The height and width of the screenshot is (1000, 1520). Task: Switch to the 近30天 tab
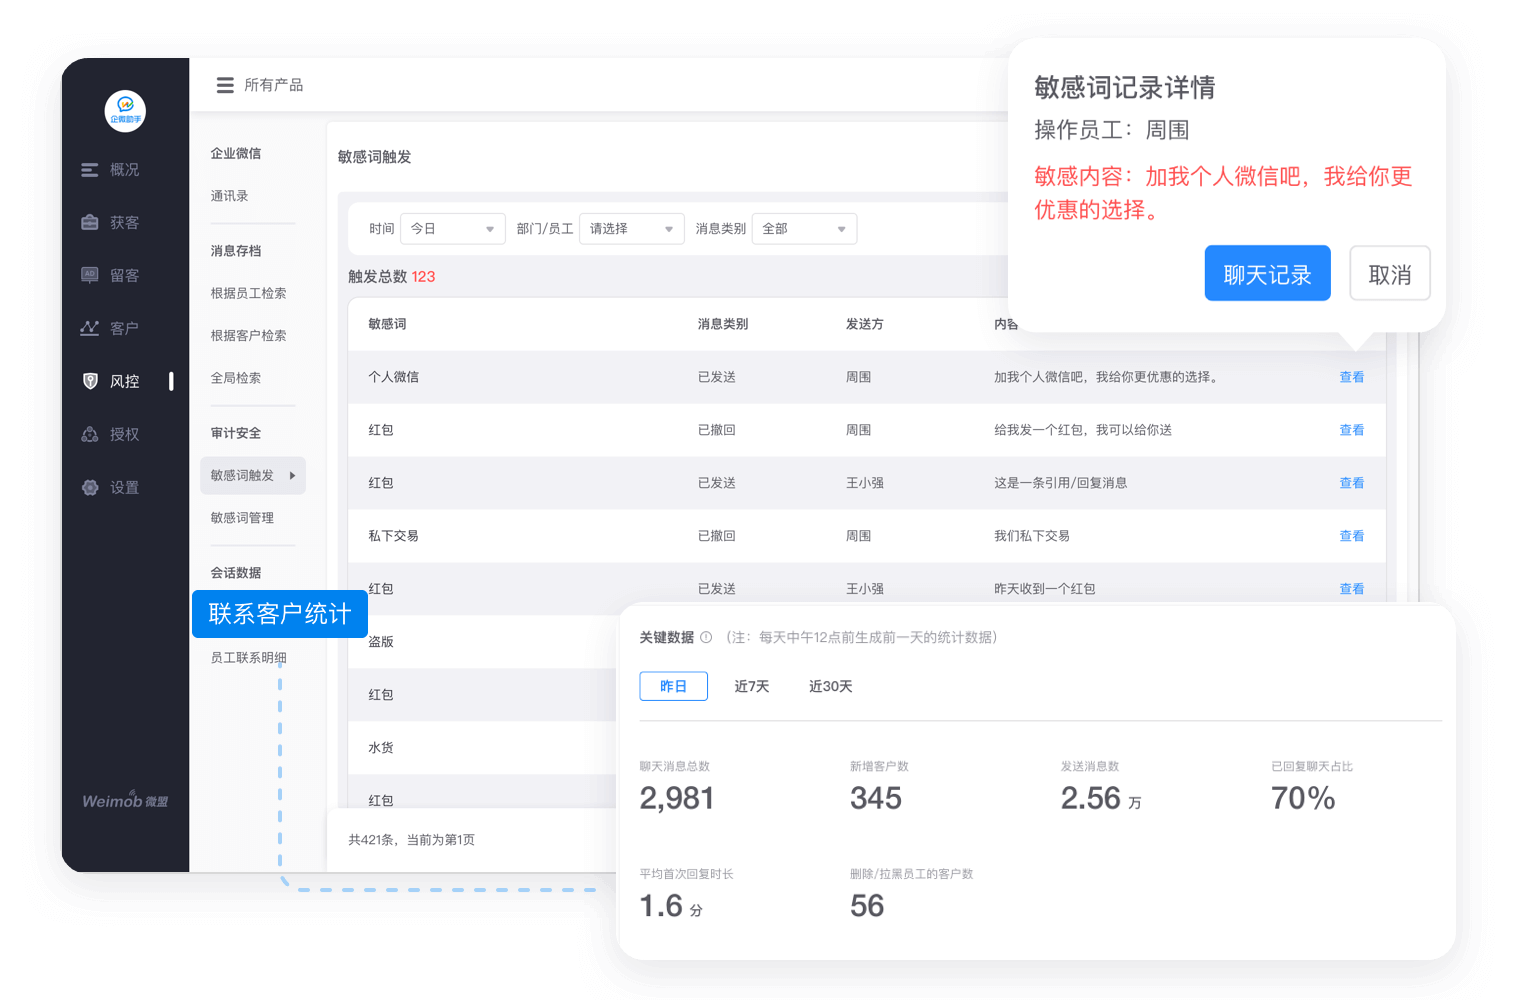coord(830,686)
